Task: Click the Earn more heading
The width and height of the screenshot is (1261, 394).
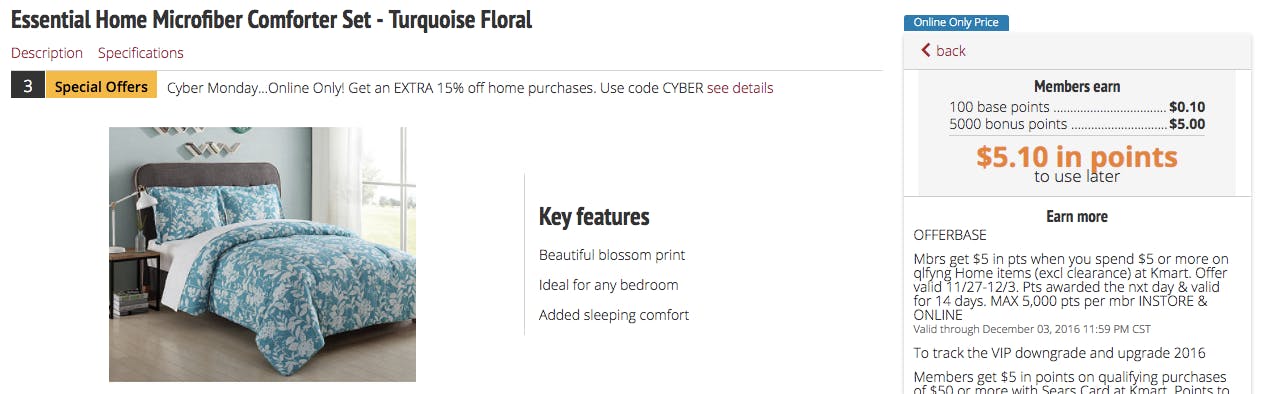Action: (x=1077, y=216)
